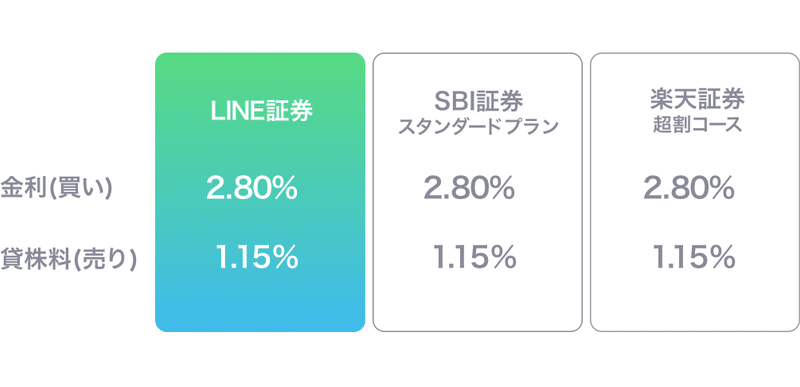This screenshot has width=800, height=387.
Task: Click the SBI証券 heading text
Action: point(478,102)
